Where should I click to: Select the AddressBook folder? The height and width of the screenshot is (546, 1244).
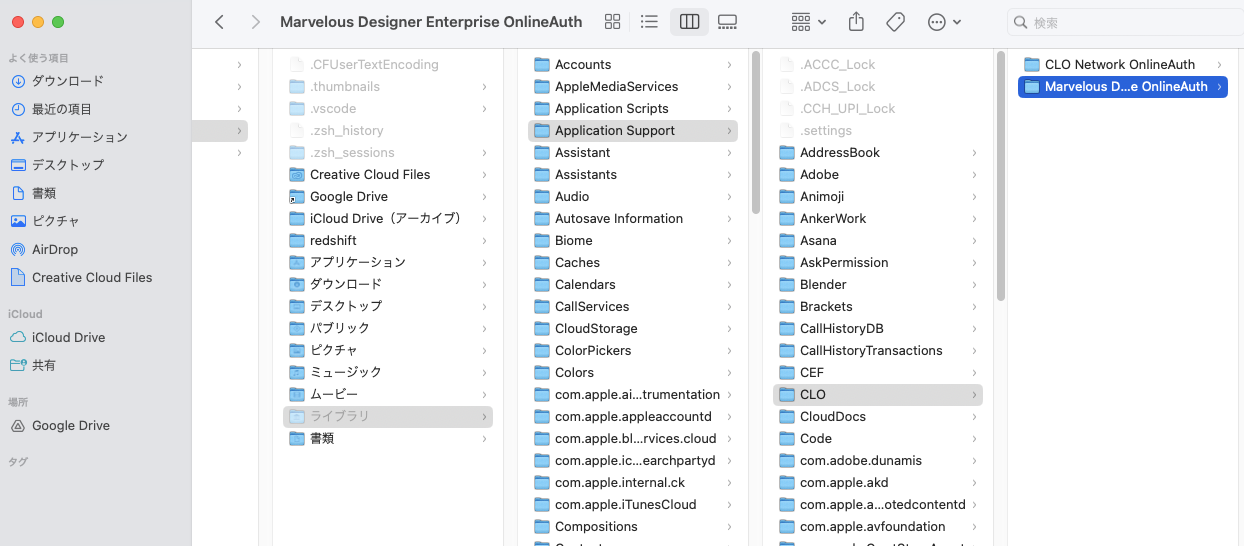[878, 152]
